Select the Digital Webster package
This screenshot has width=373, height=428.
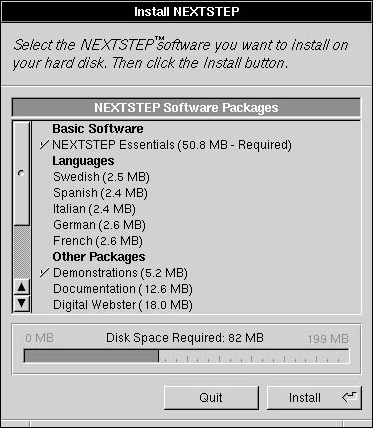[x=197, y=305]
